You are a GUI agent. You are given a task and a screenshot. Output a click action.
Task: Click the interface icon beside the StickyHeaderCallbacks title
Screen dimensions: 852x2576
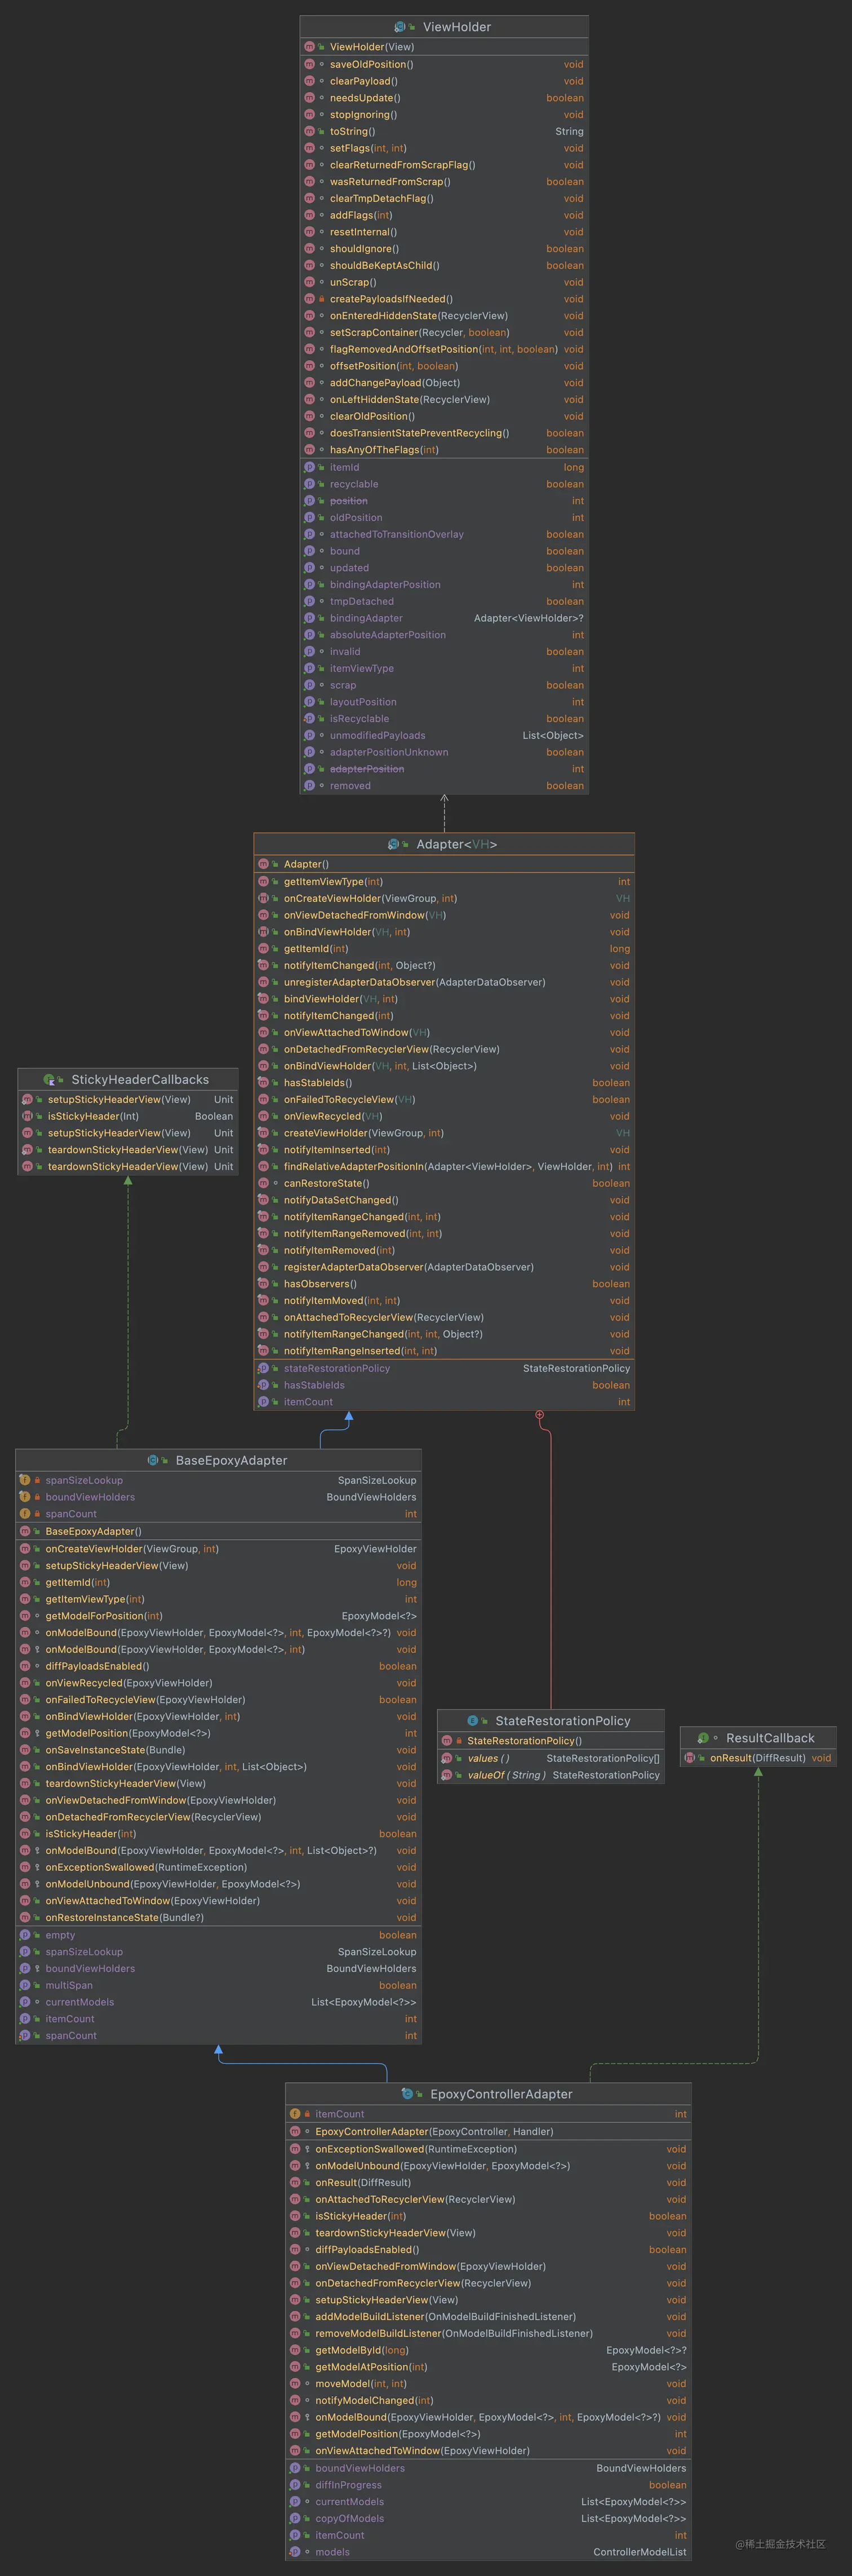(x=49, y=1080)
